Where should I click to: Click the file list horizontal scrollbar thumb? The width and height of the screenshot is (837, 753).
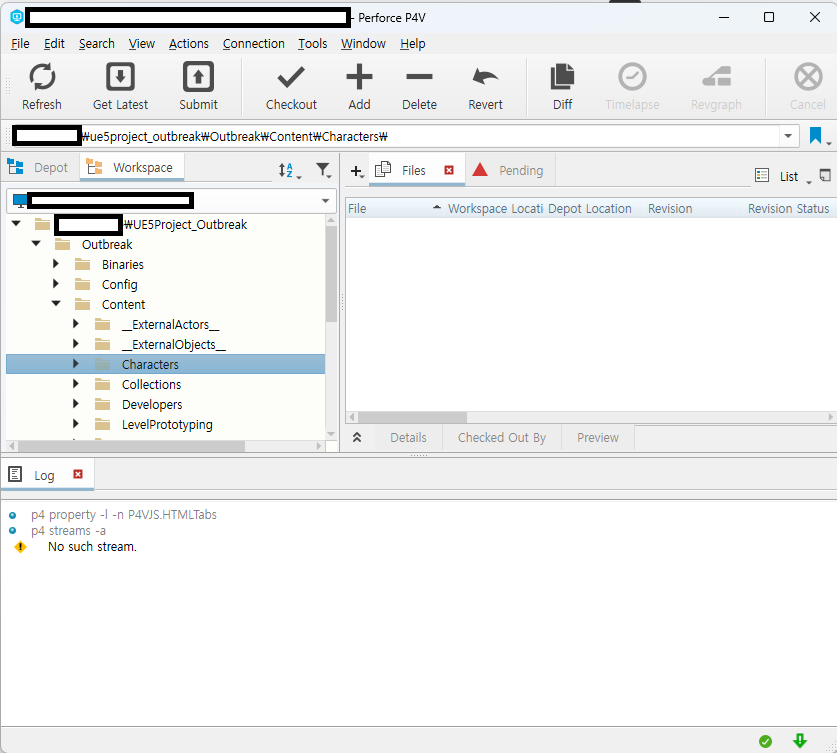[x=412, y=417]
